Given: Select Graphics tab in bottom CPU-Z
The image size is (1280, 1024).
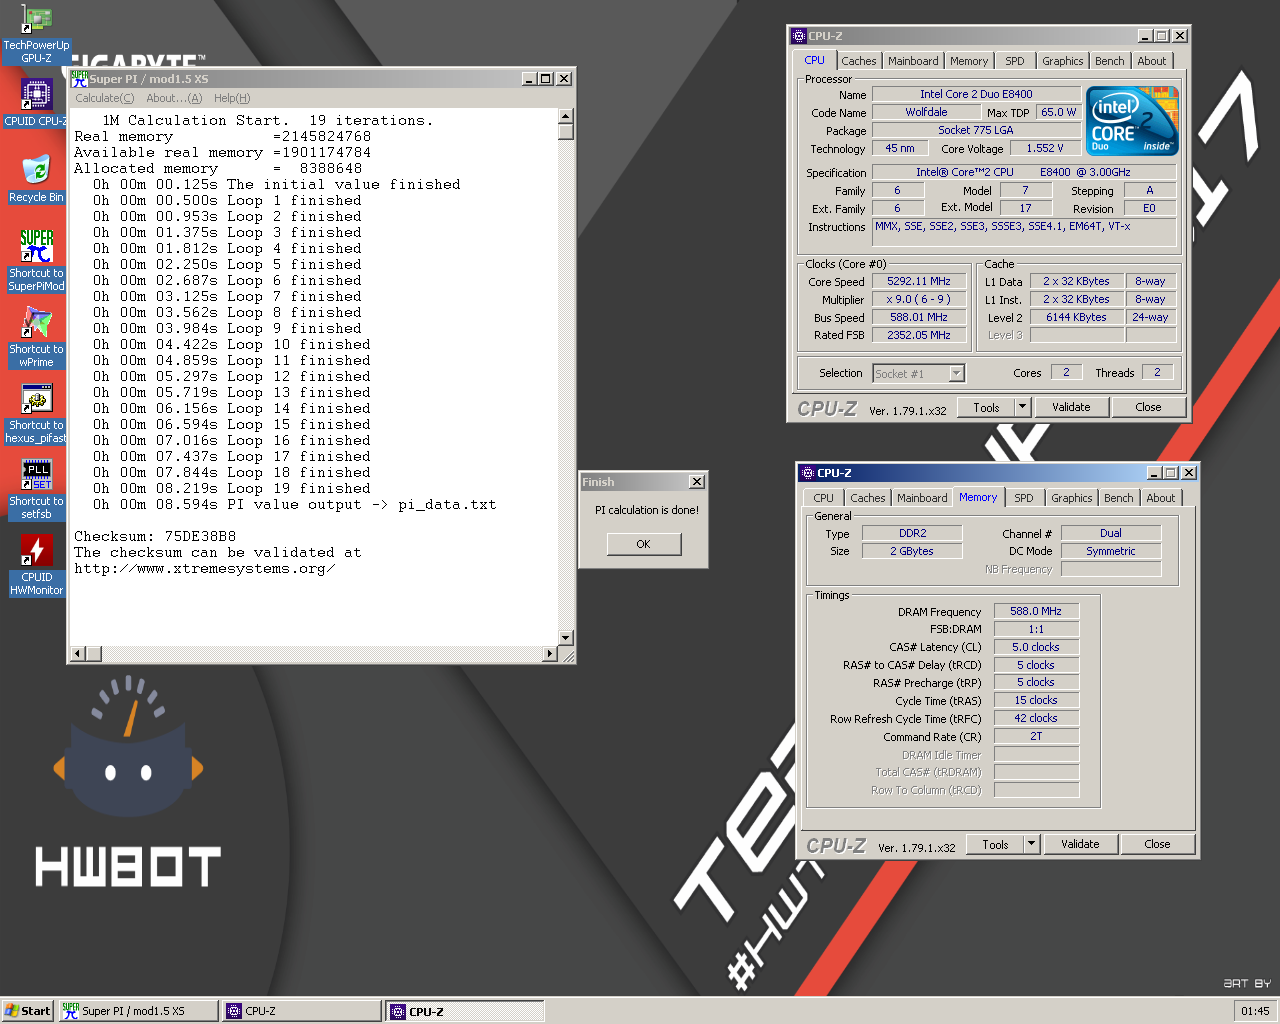Looking at the screenshot, I should click(1071, 498).
